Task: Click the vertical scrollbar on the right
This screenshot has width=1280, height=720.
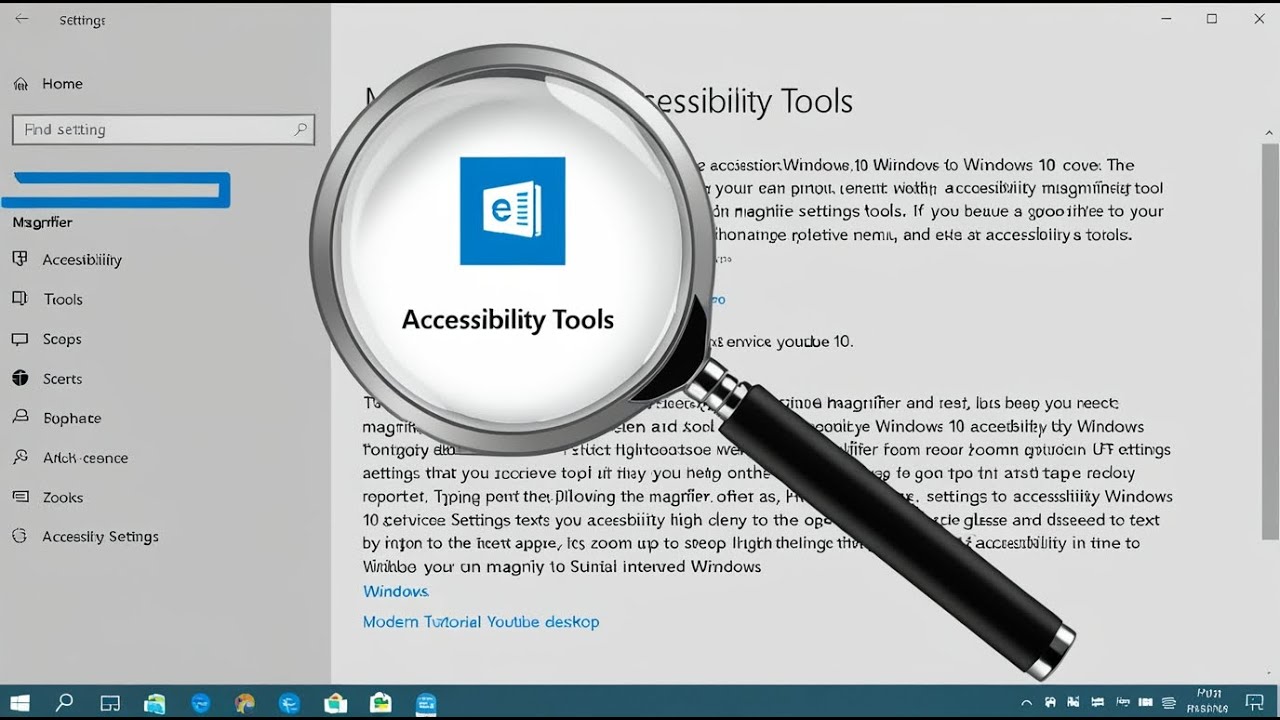Action: [x=1270, y=342]
